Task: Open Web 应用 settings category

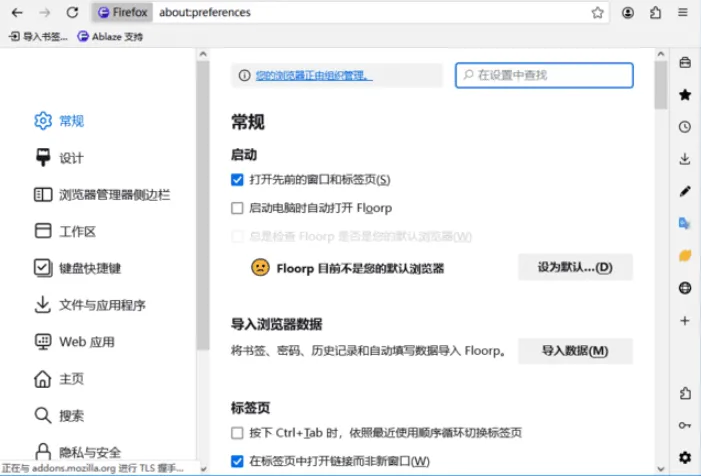Action: (x=75, y=342)
